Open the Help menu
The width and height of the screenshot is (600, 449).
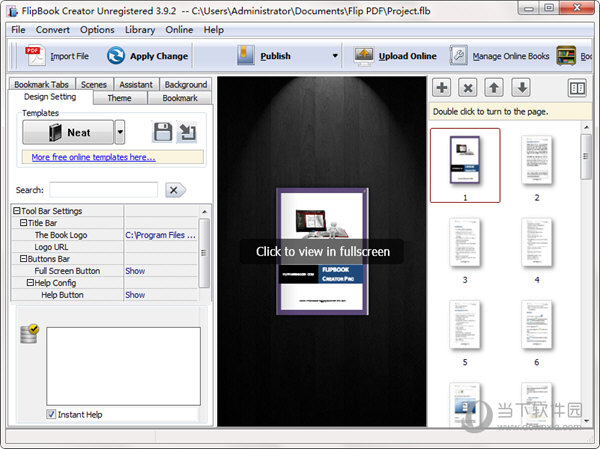214,30
